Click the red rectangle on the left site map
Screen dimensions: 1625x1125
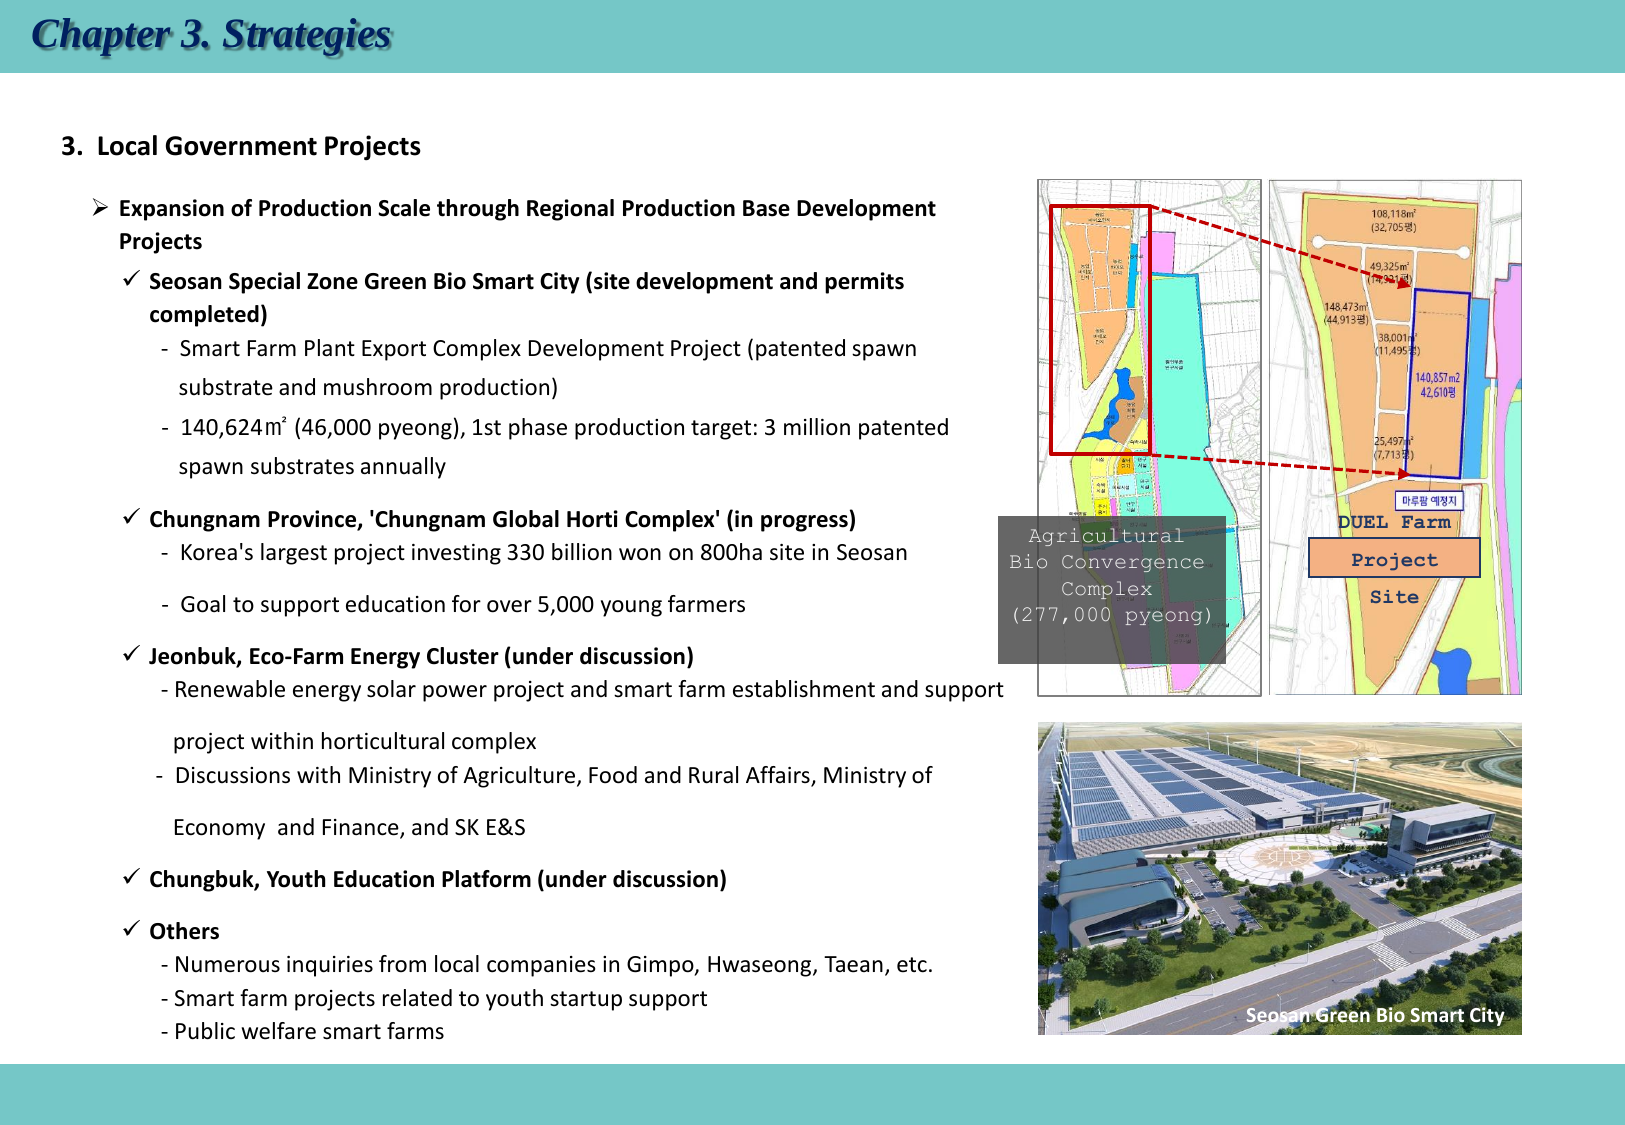pyautogui.click(x=1100, y=328)
